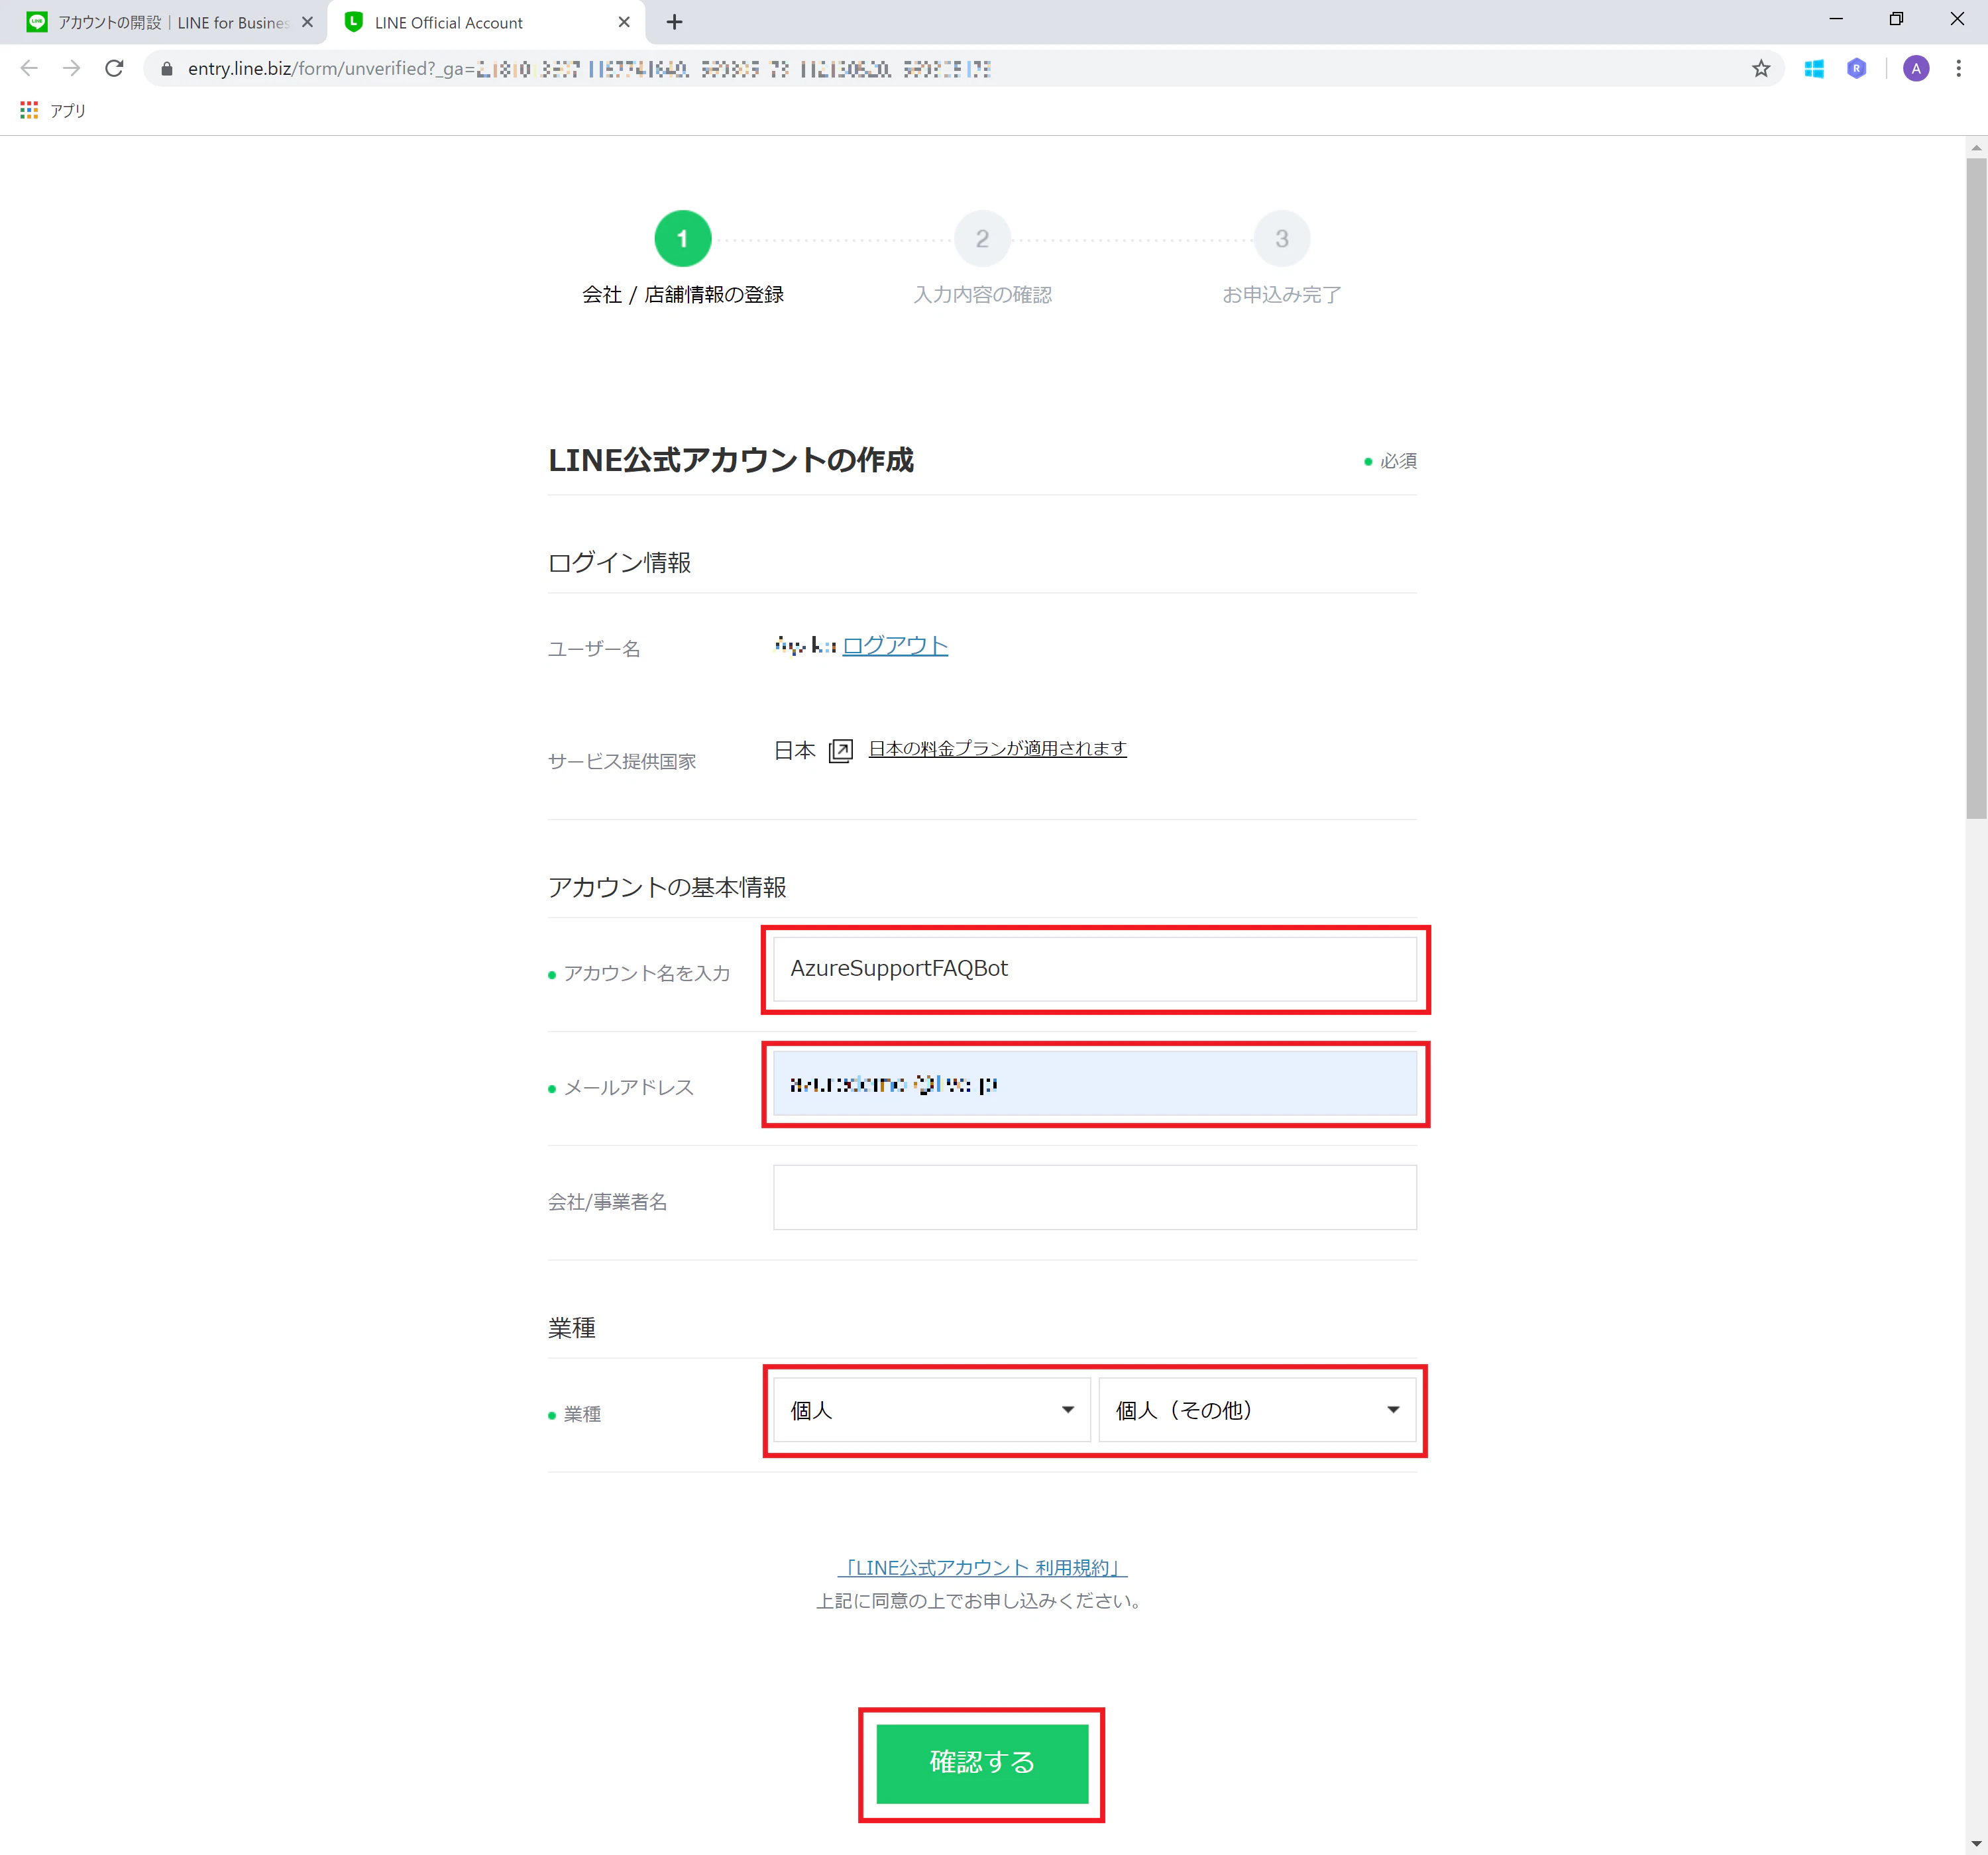The width and height of the screenshot is (1988, 1855).
Task: Click the LINE公式アカウントの作成 heading
Action: (x=730, y=460)
